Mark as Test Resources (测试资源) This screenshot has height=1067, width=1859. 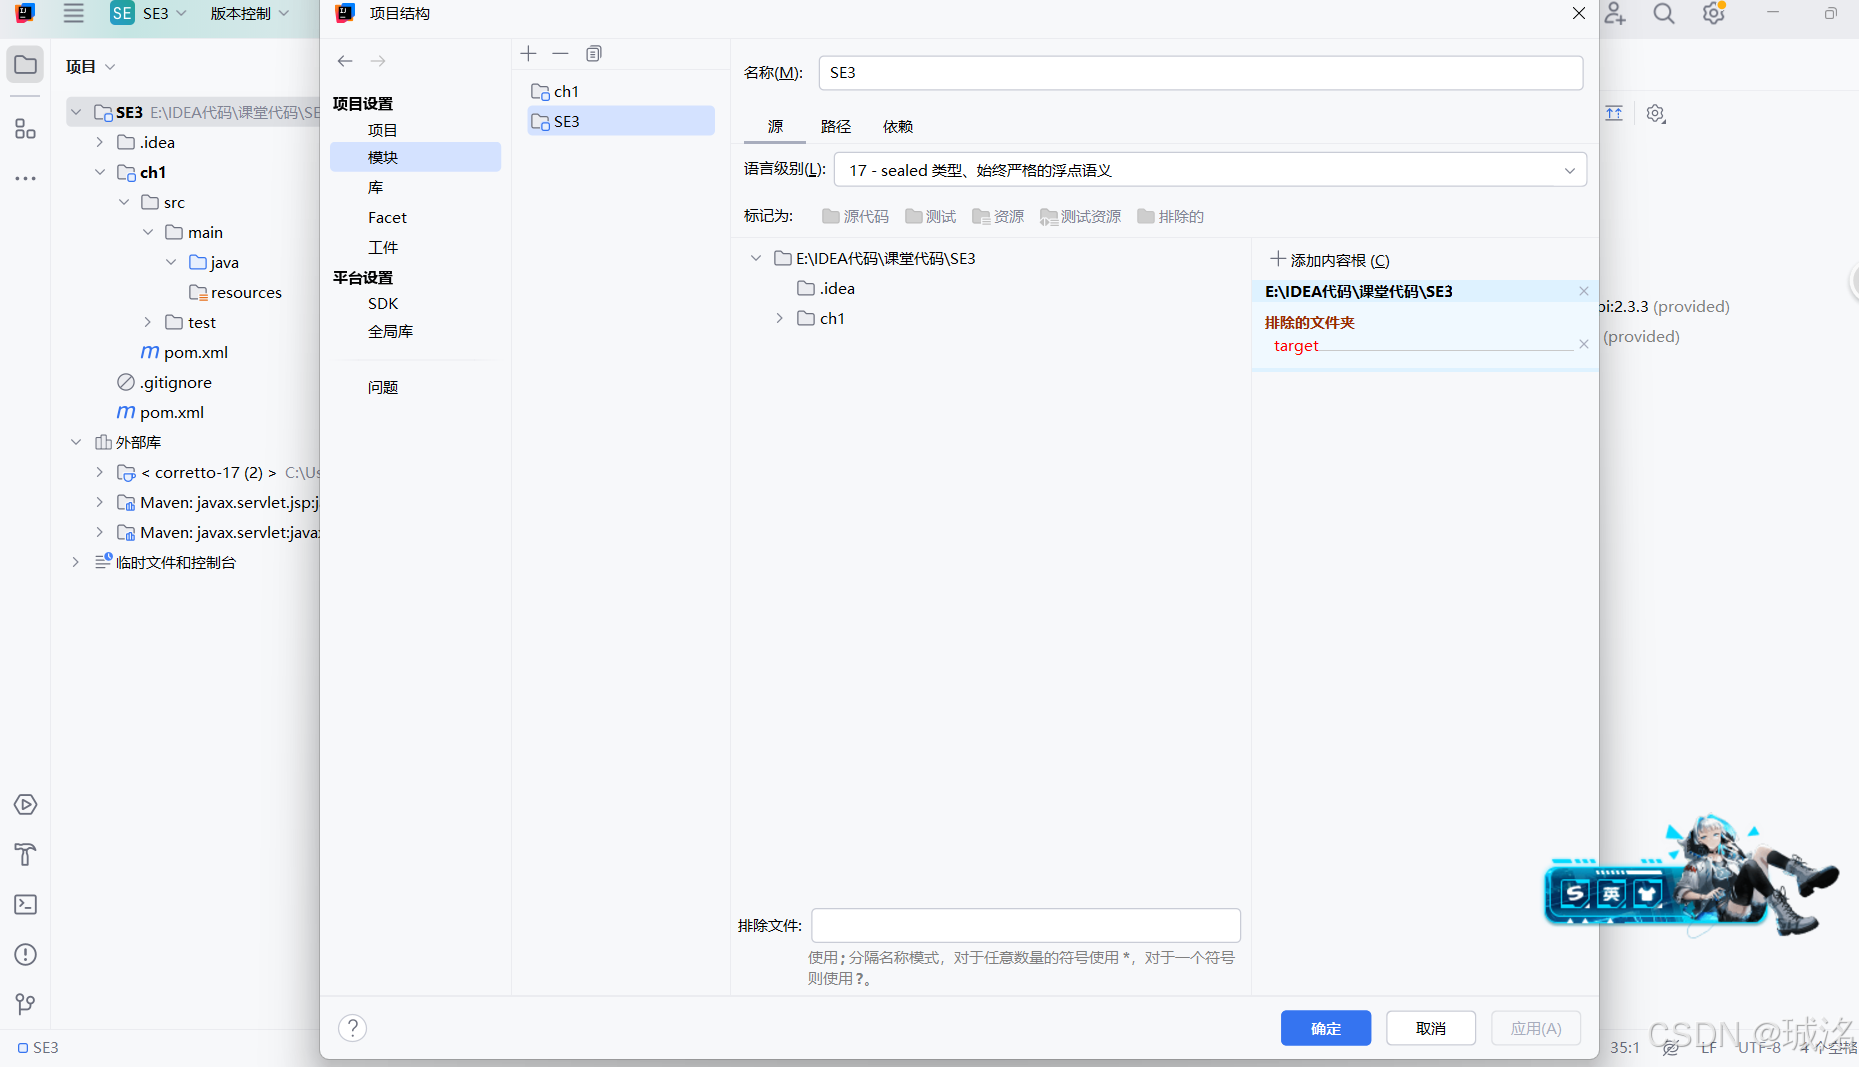pyautogui.click(x=1080, y=216)
